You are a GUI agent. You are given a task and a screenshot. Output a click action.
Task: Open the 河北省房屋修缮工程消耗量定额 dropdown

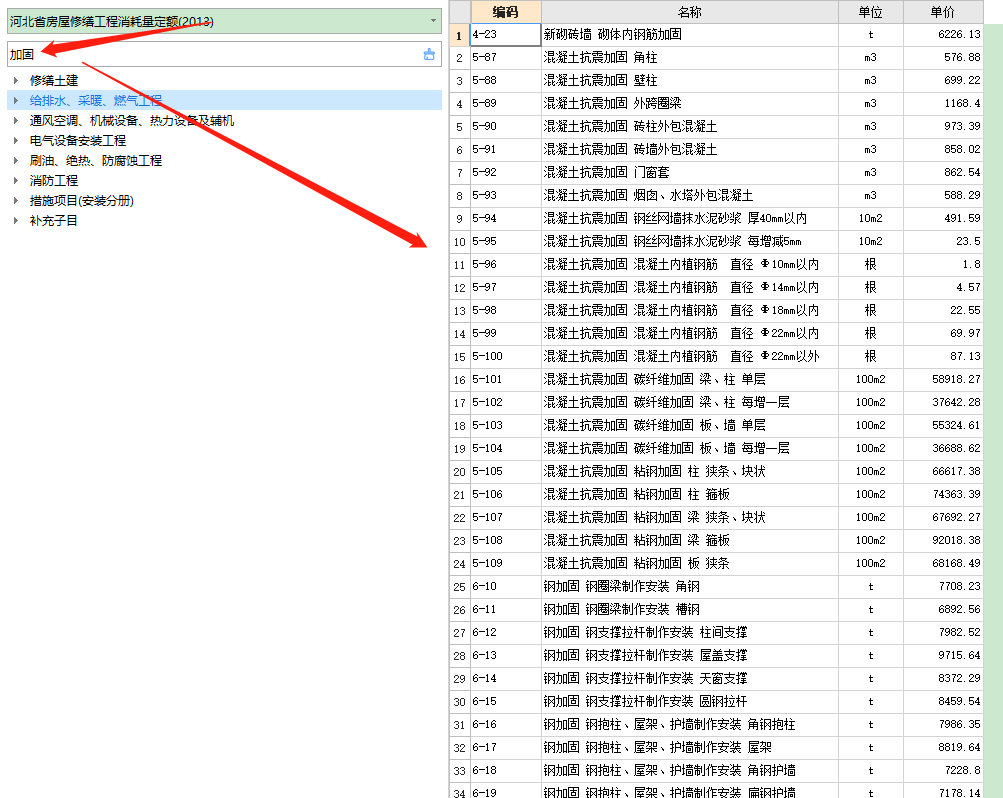point(433,21)
